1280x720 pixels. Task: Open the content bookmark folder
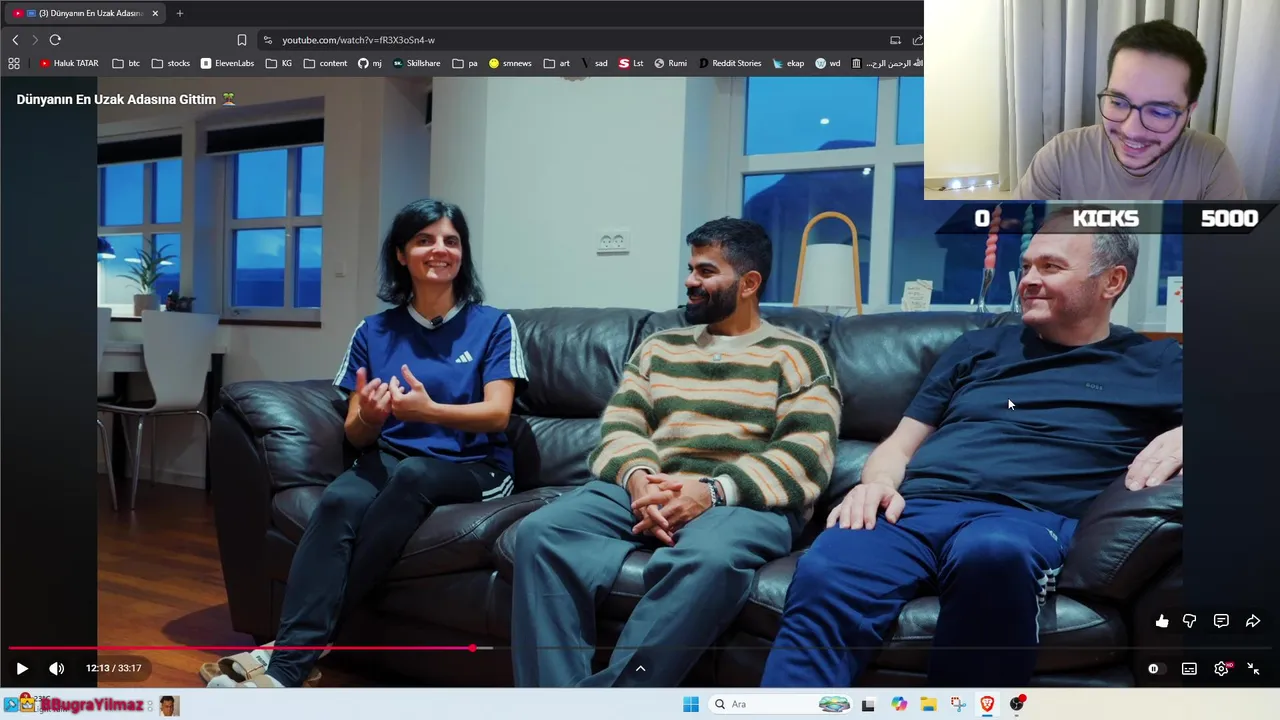click(325, 63)
